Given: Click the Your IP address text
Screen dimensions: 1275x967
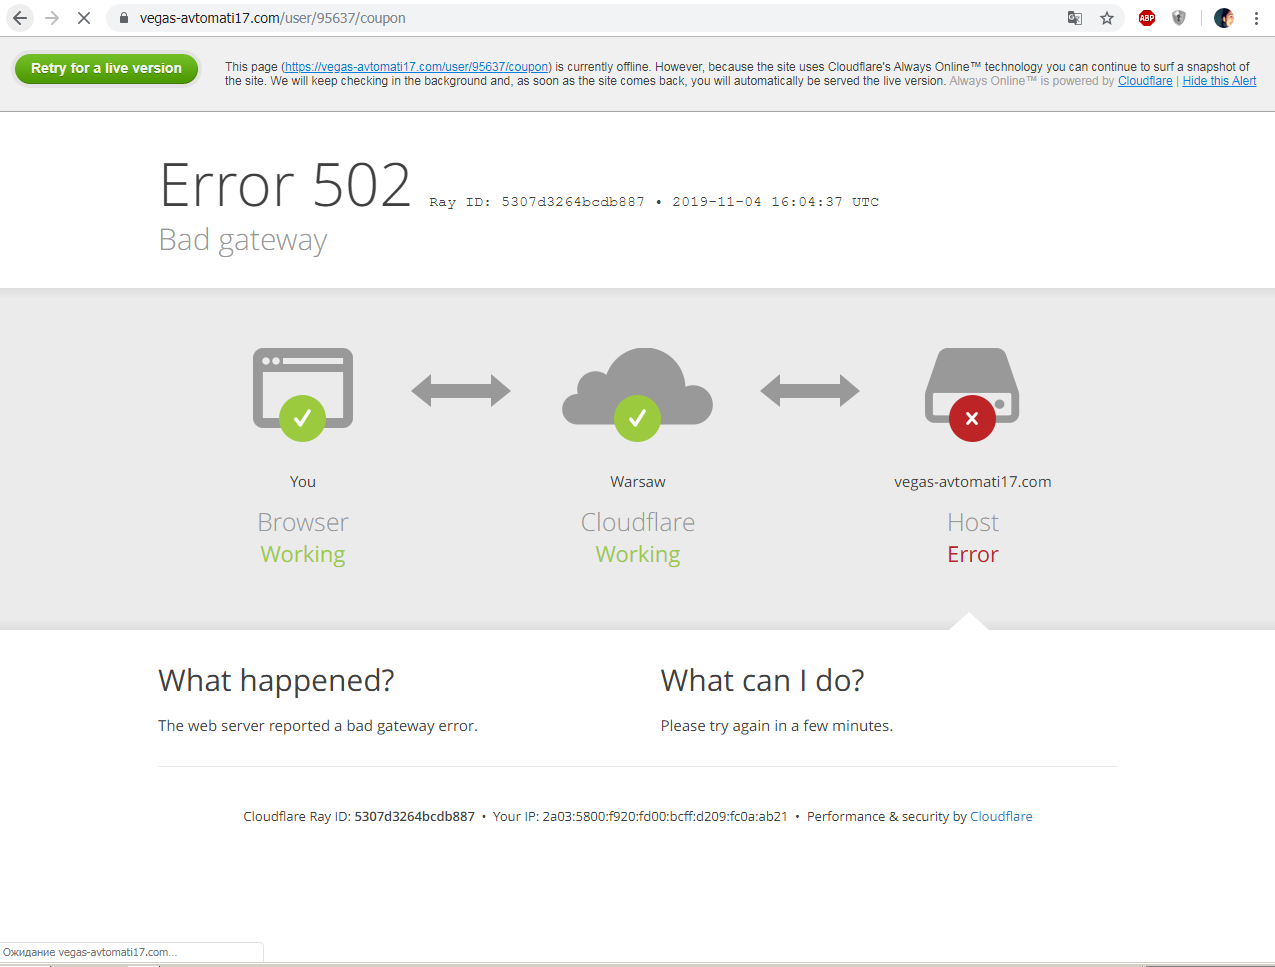Looking at the screenshot, I should [640, 816].
